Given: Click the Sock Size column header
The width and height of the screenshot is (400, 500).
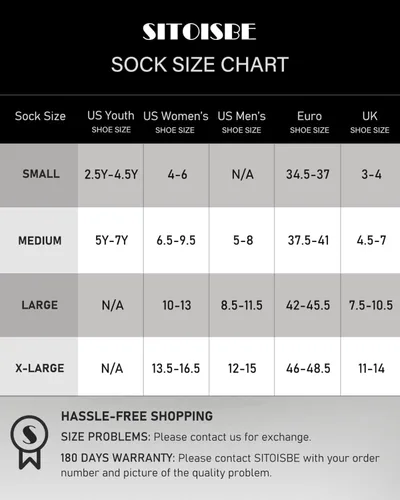Looking at the screenshot, I should (40, 116).
